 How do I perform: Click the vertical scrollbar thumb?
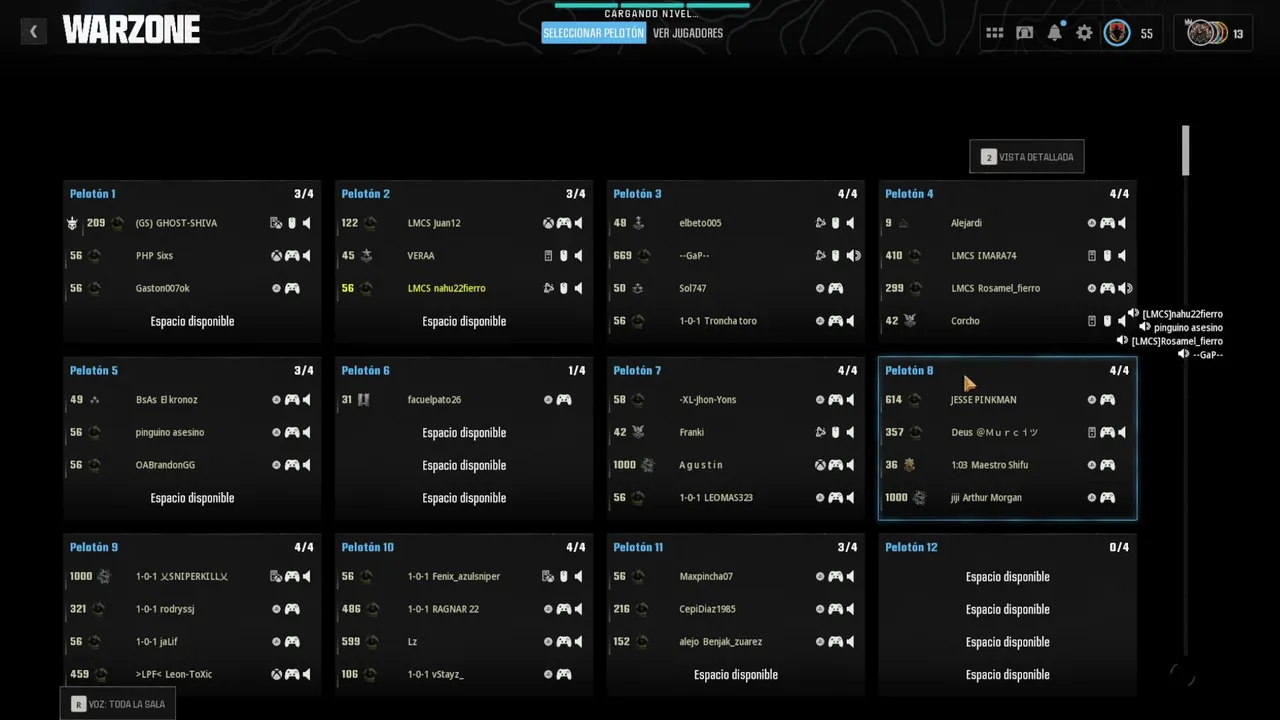(x=1186, y=150)
